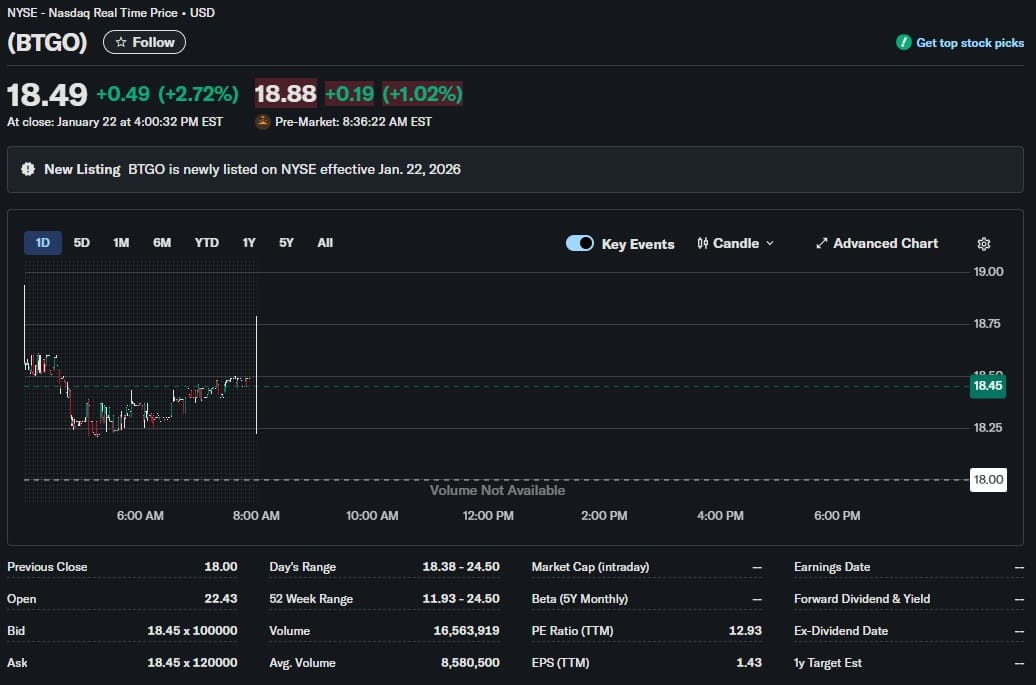The height and width of the screenshot is (685, 1036).
Task: Select the 1Y time range
Action: [x=249, y=243]
